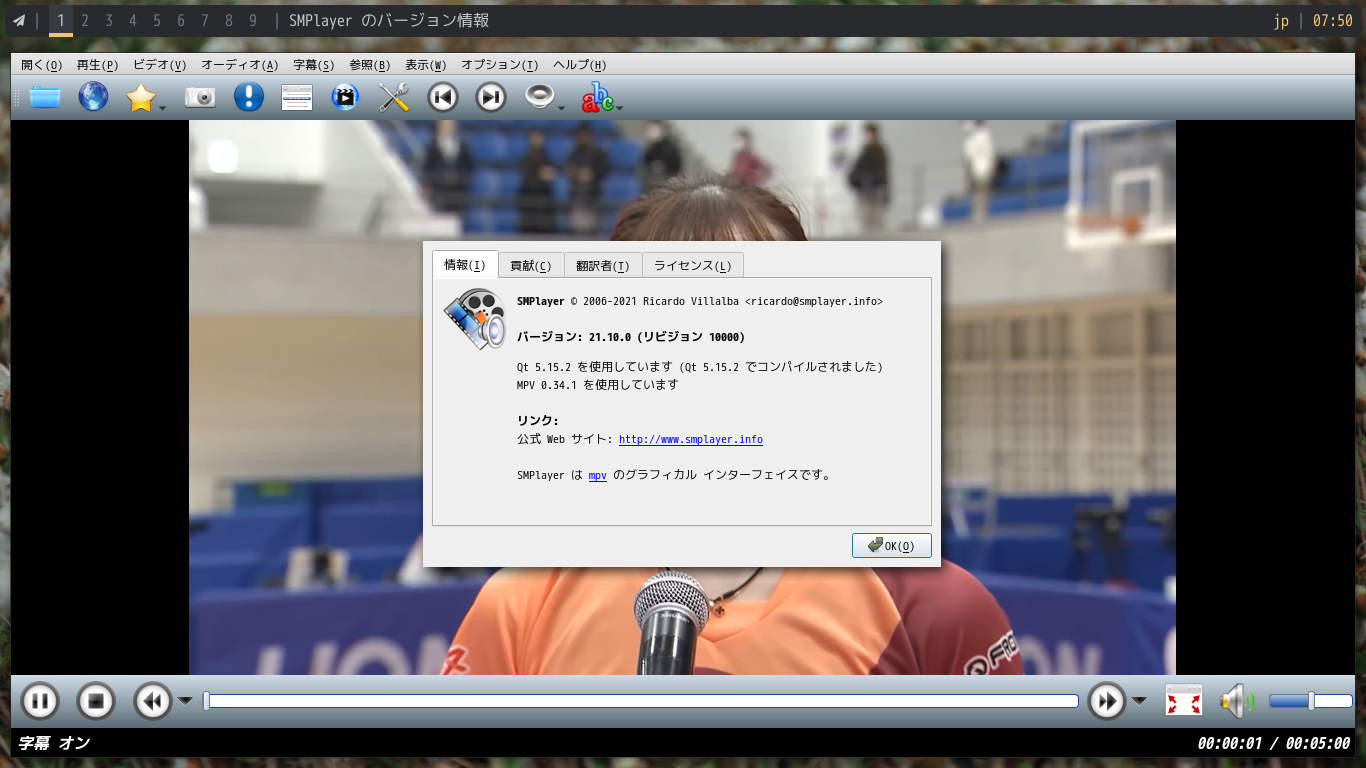Open the 開く(O) menu
This screenshot has width=1366, height=768.
[41, 65]
